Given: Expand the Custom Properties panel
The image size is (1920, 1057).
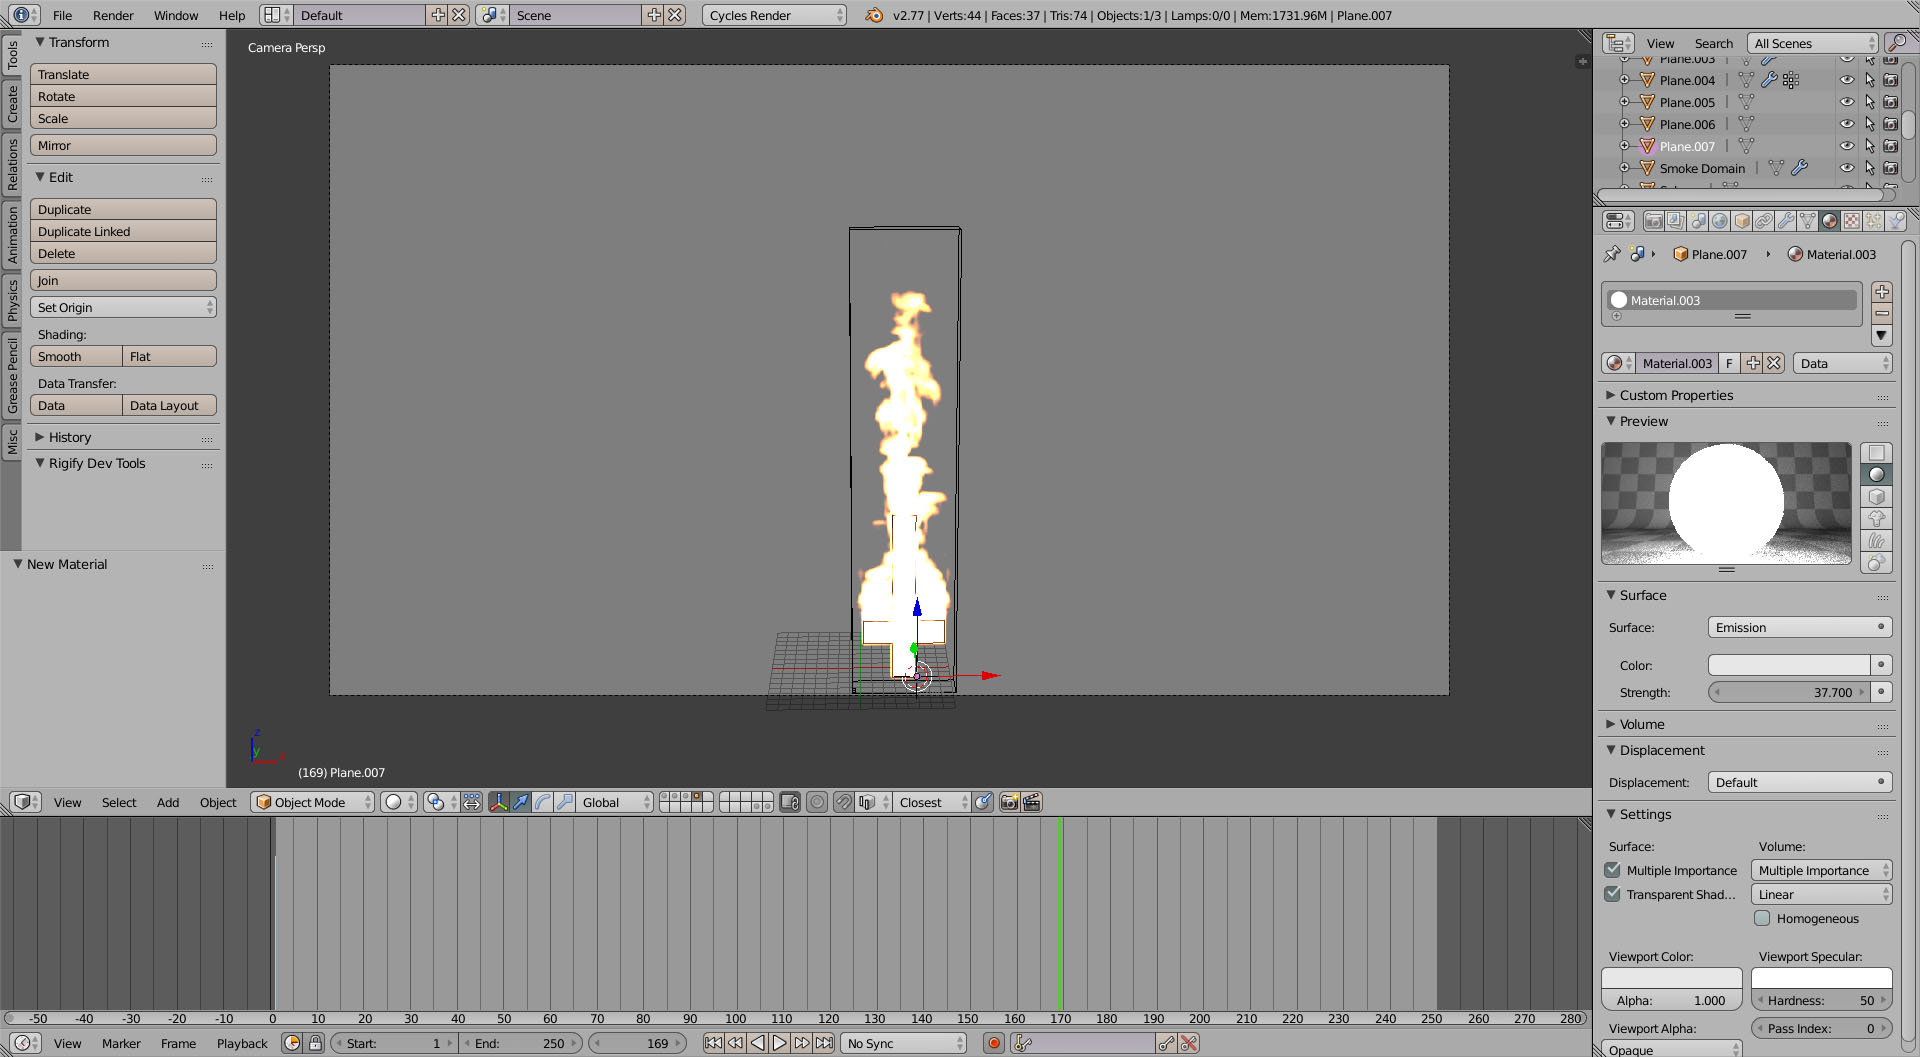Looking at the screenshot, I should click(x=1675, y=395).
